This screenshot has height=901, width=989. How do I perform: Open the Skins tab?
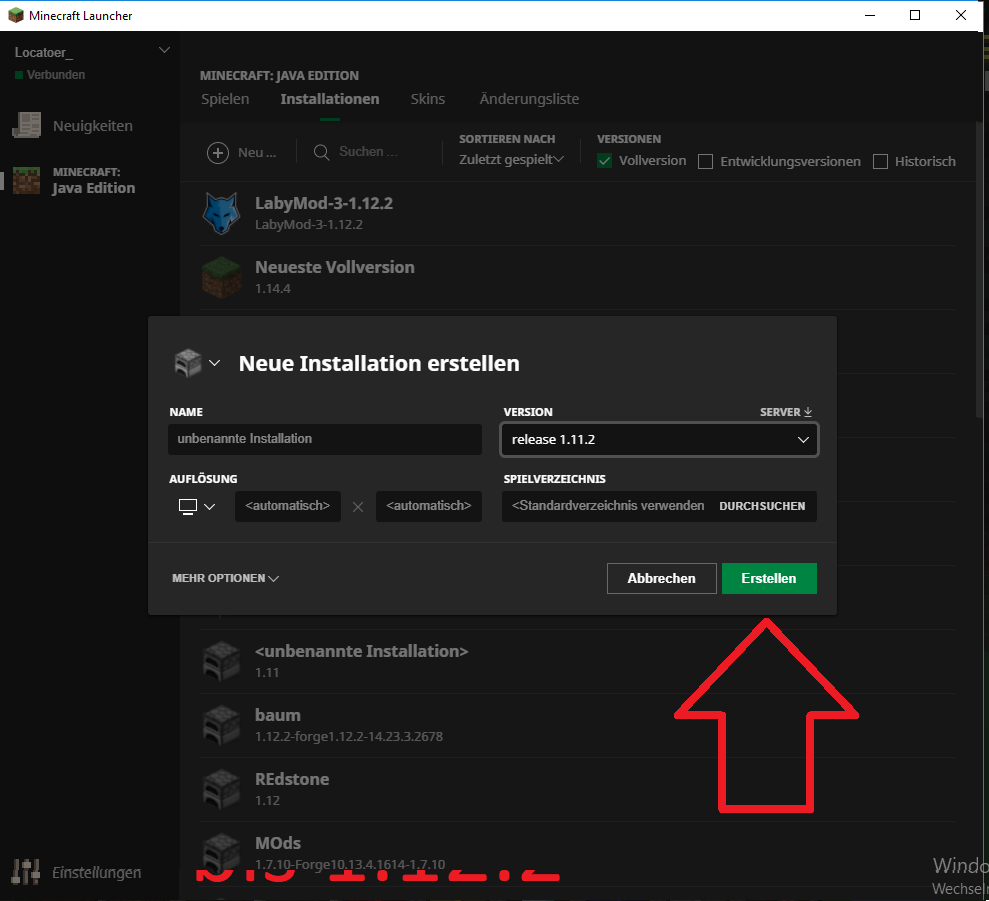428,99
